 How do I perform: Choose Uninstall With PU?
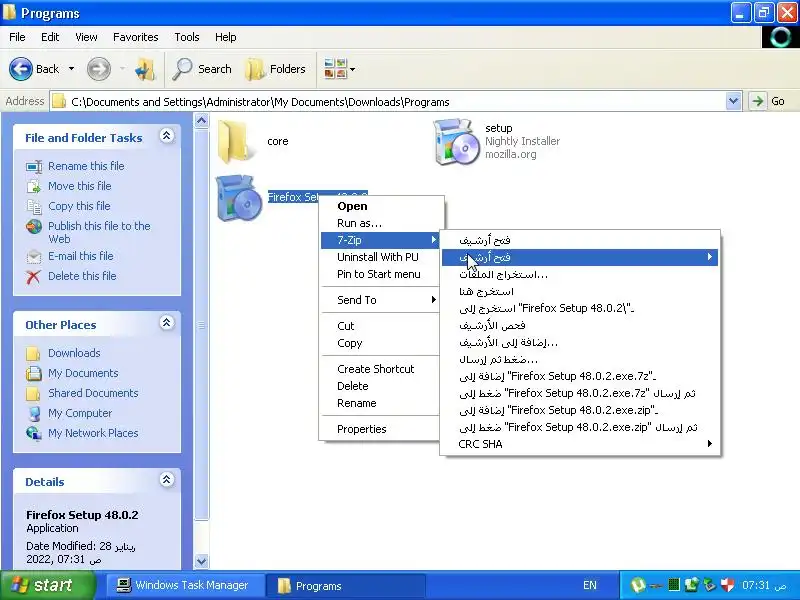(x=380, y=257)
